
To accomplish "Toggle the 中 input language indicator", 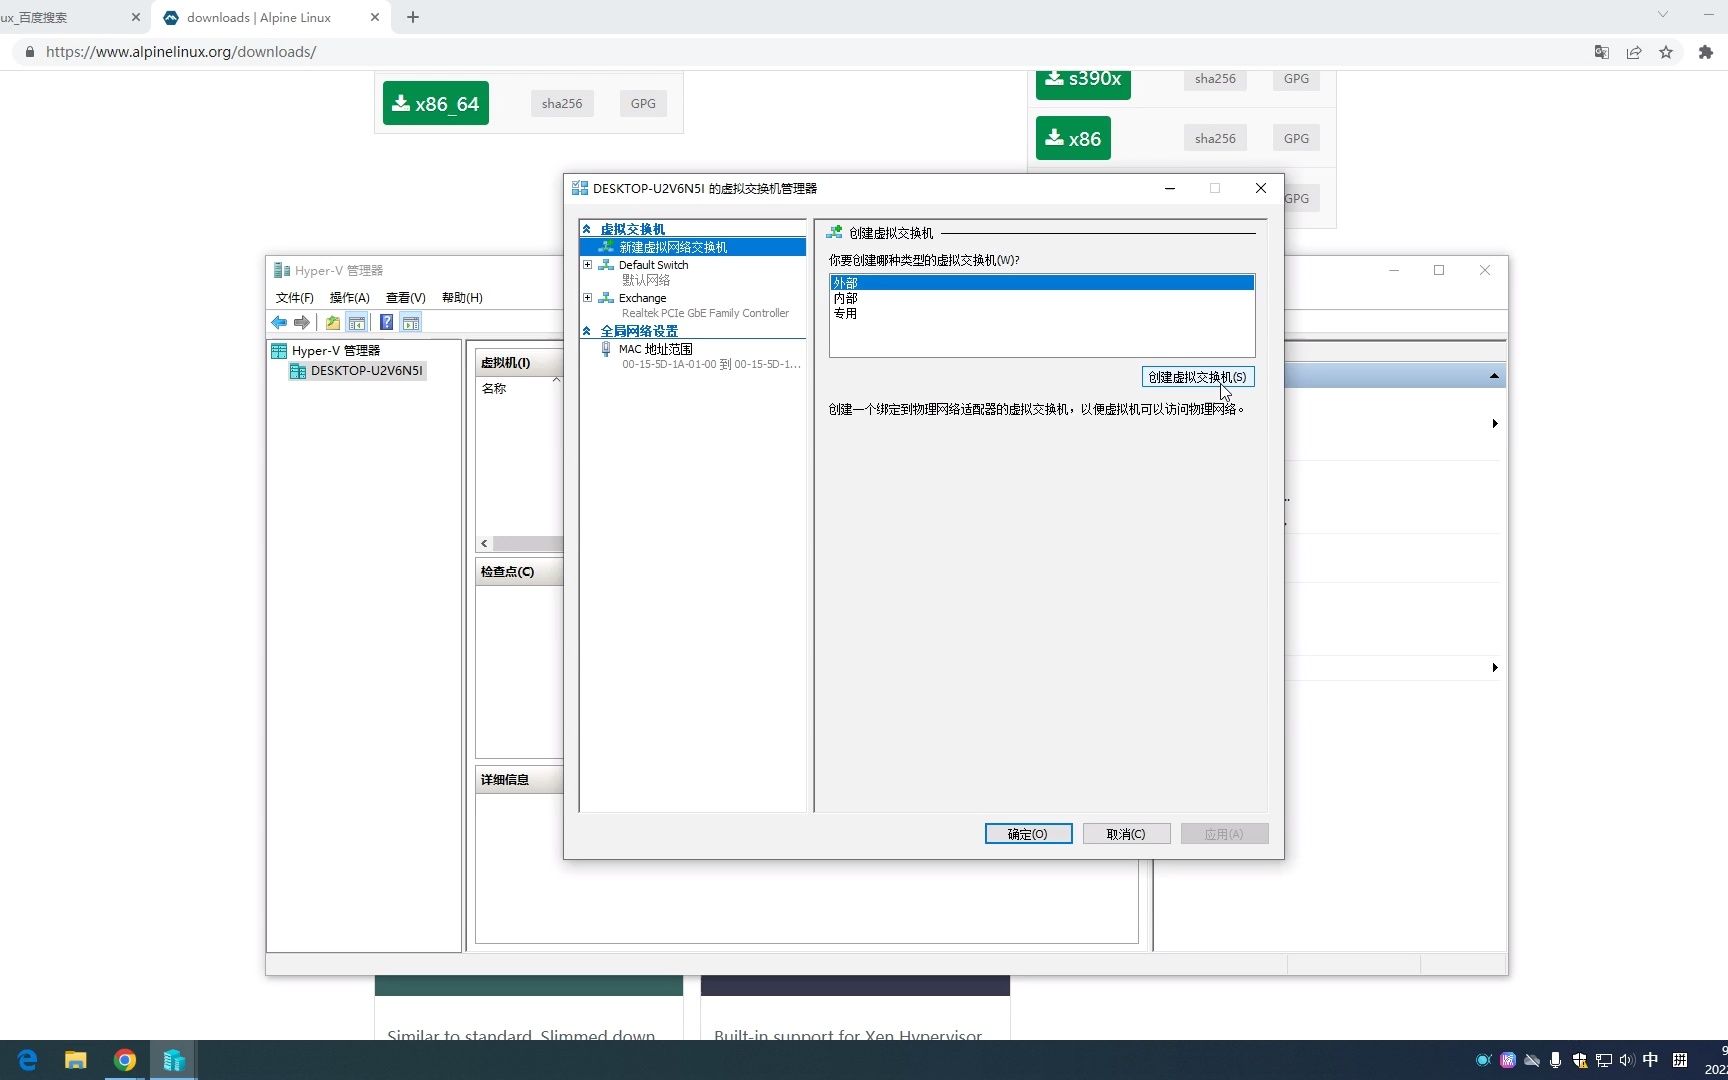I will point(1651,1060).
